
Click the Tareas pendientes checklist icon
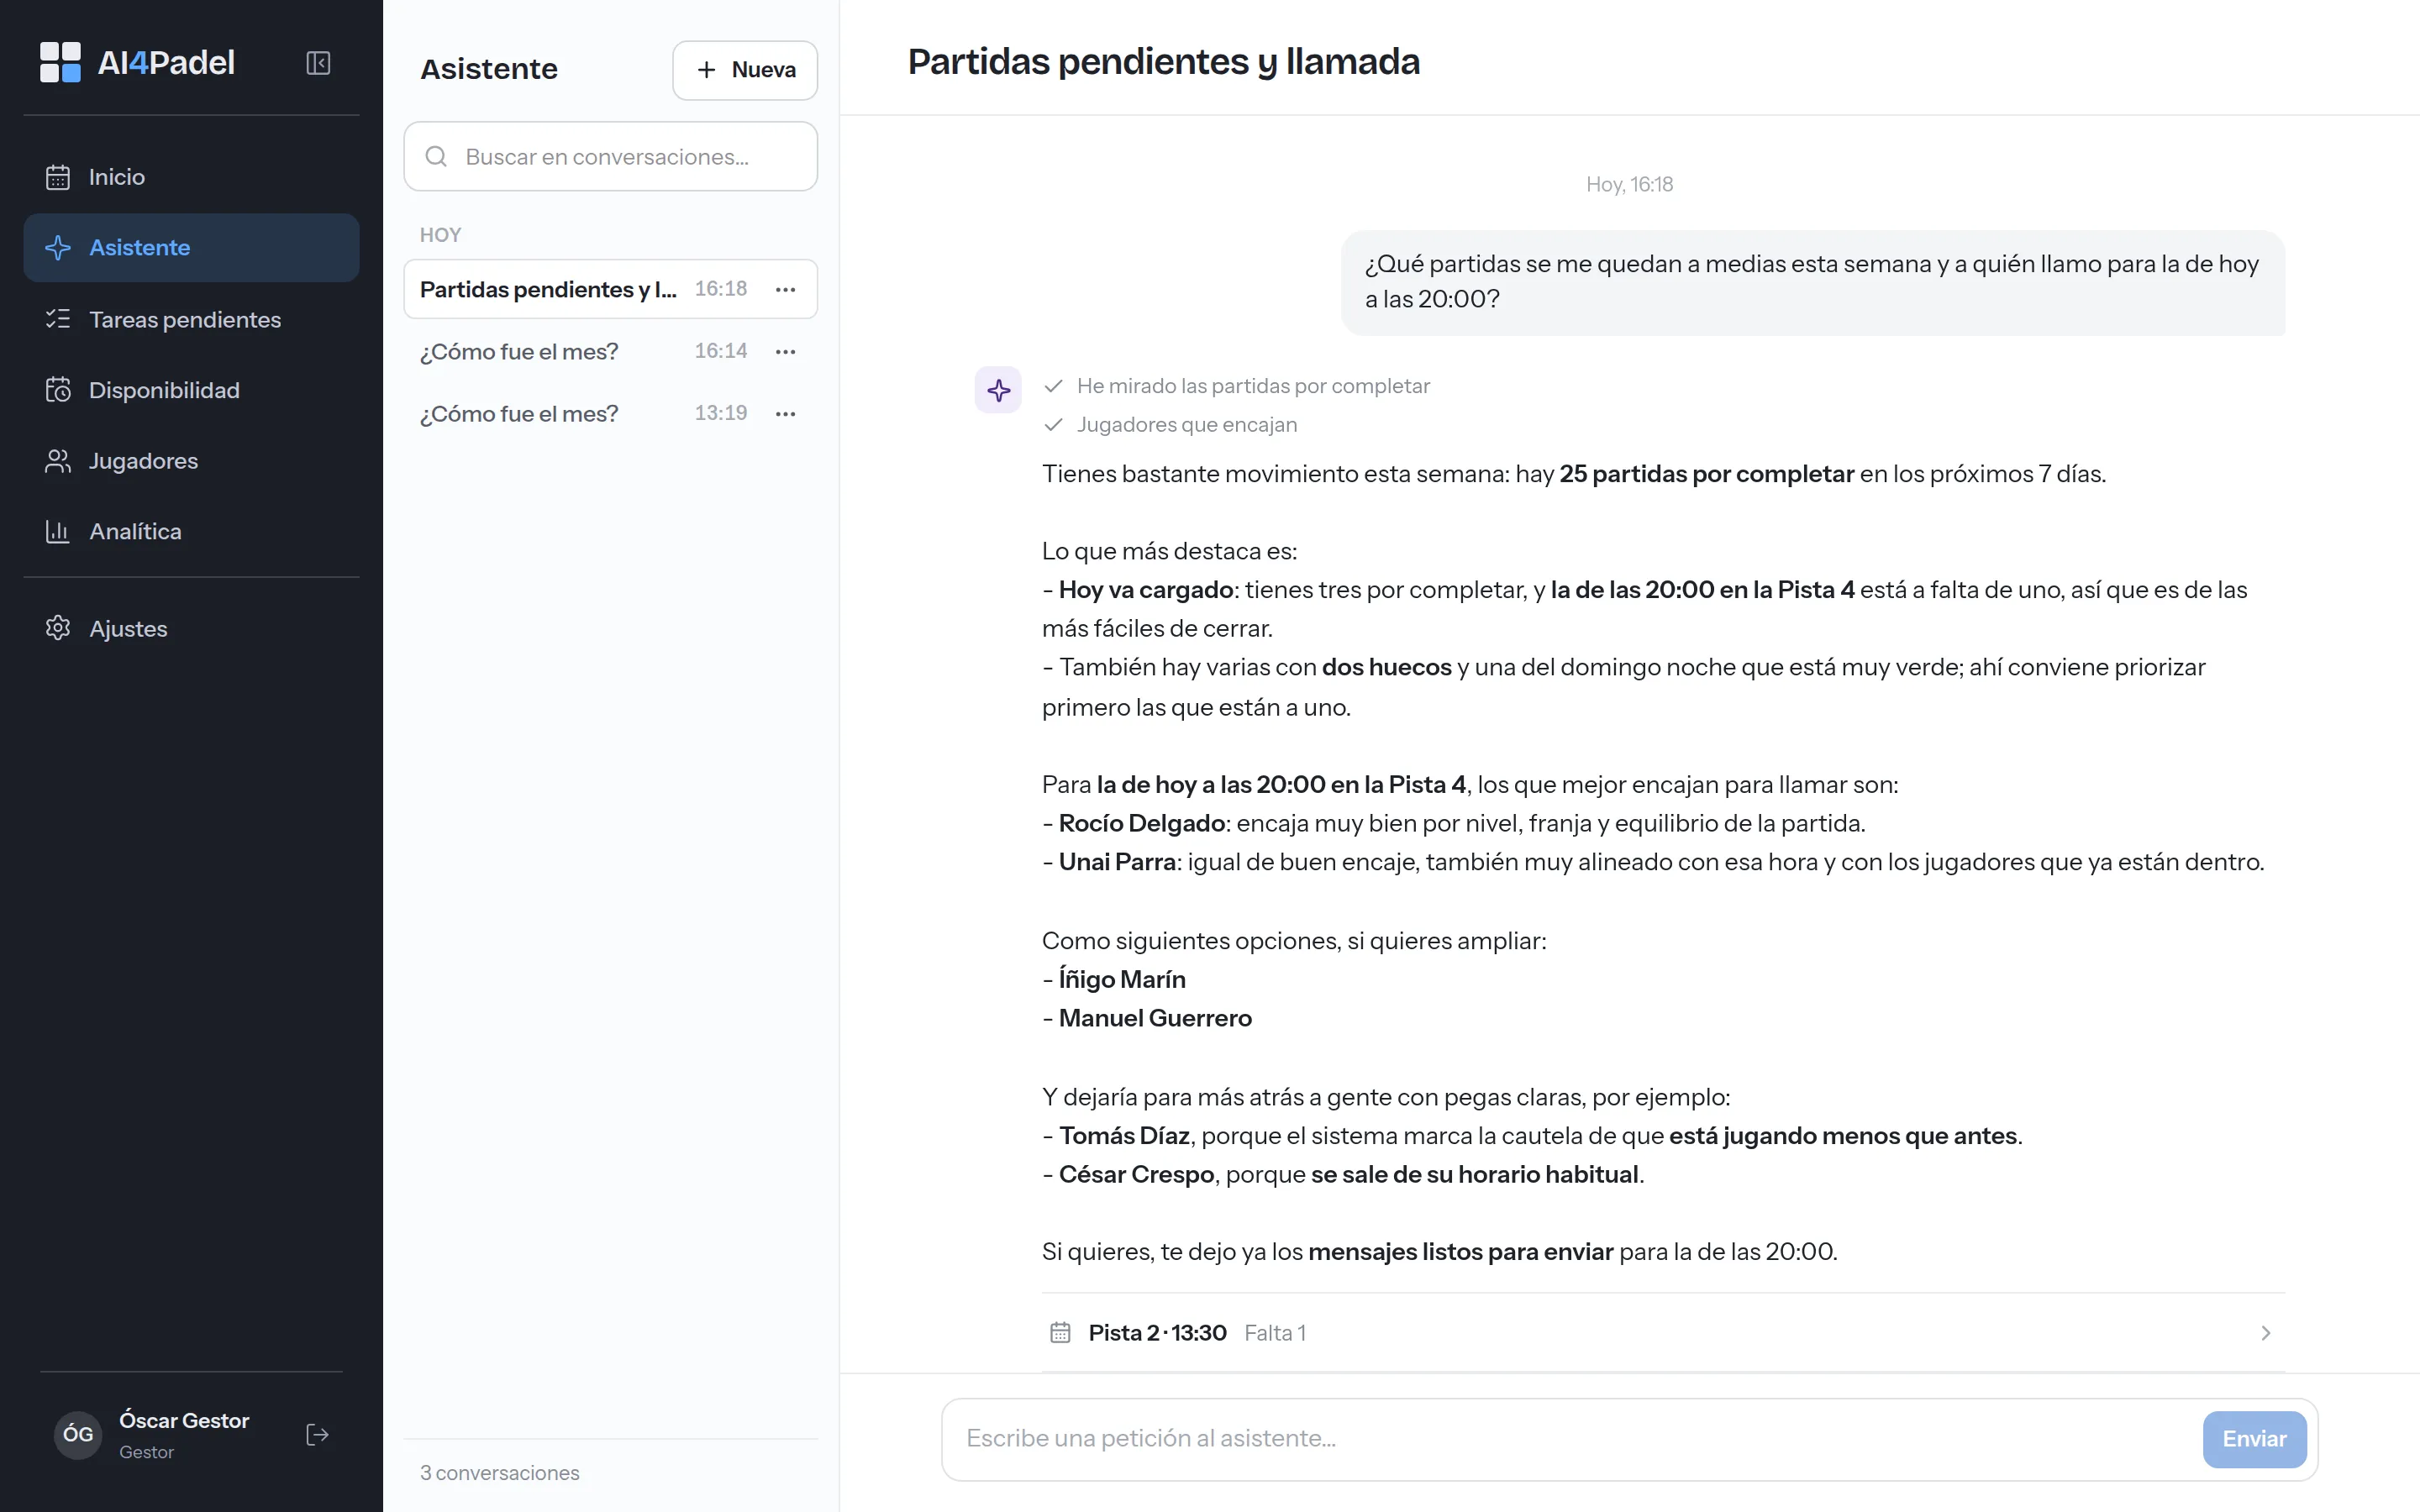point(58,319)
